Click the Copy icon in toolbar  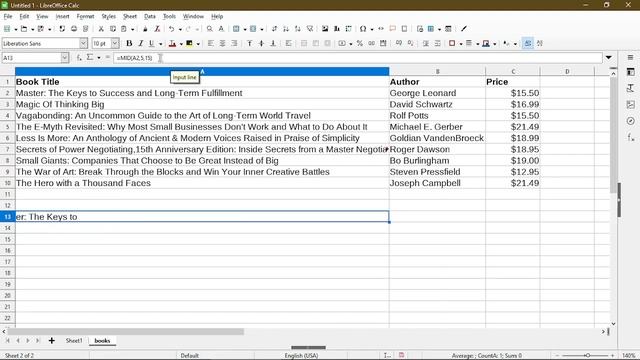[x=113, y=29]
